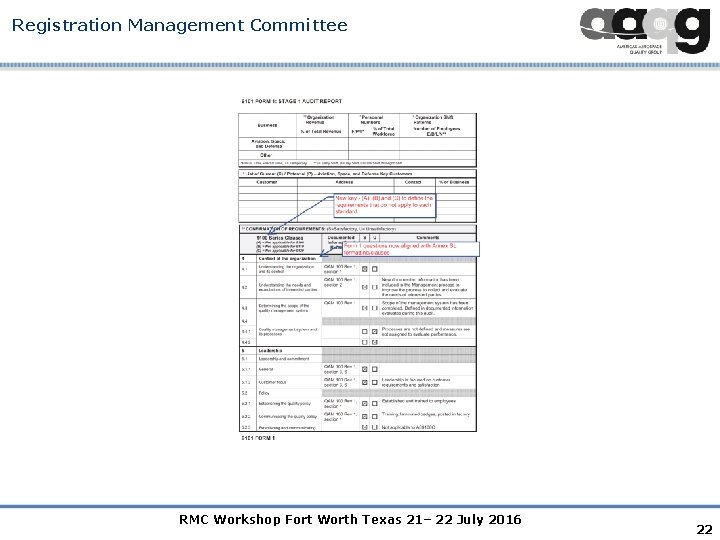
Task: Click the % of Business column header
Action: point(454,182)
